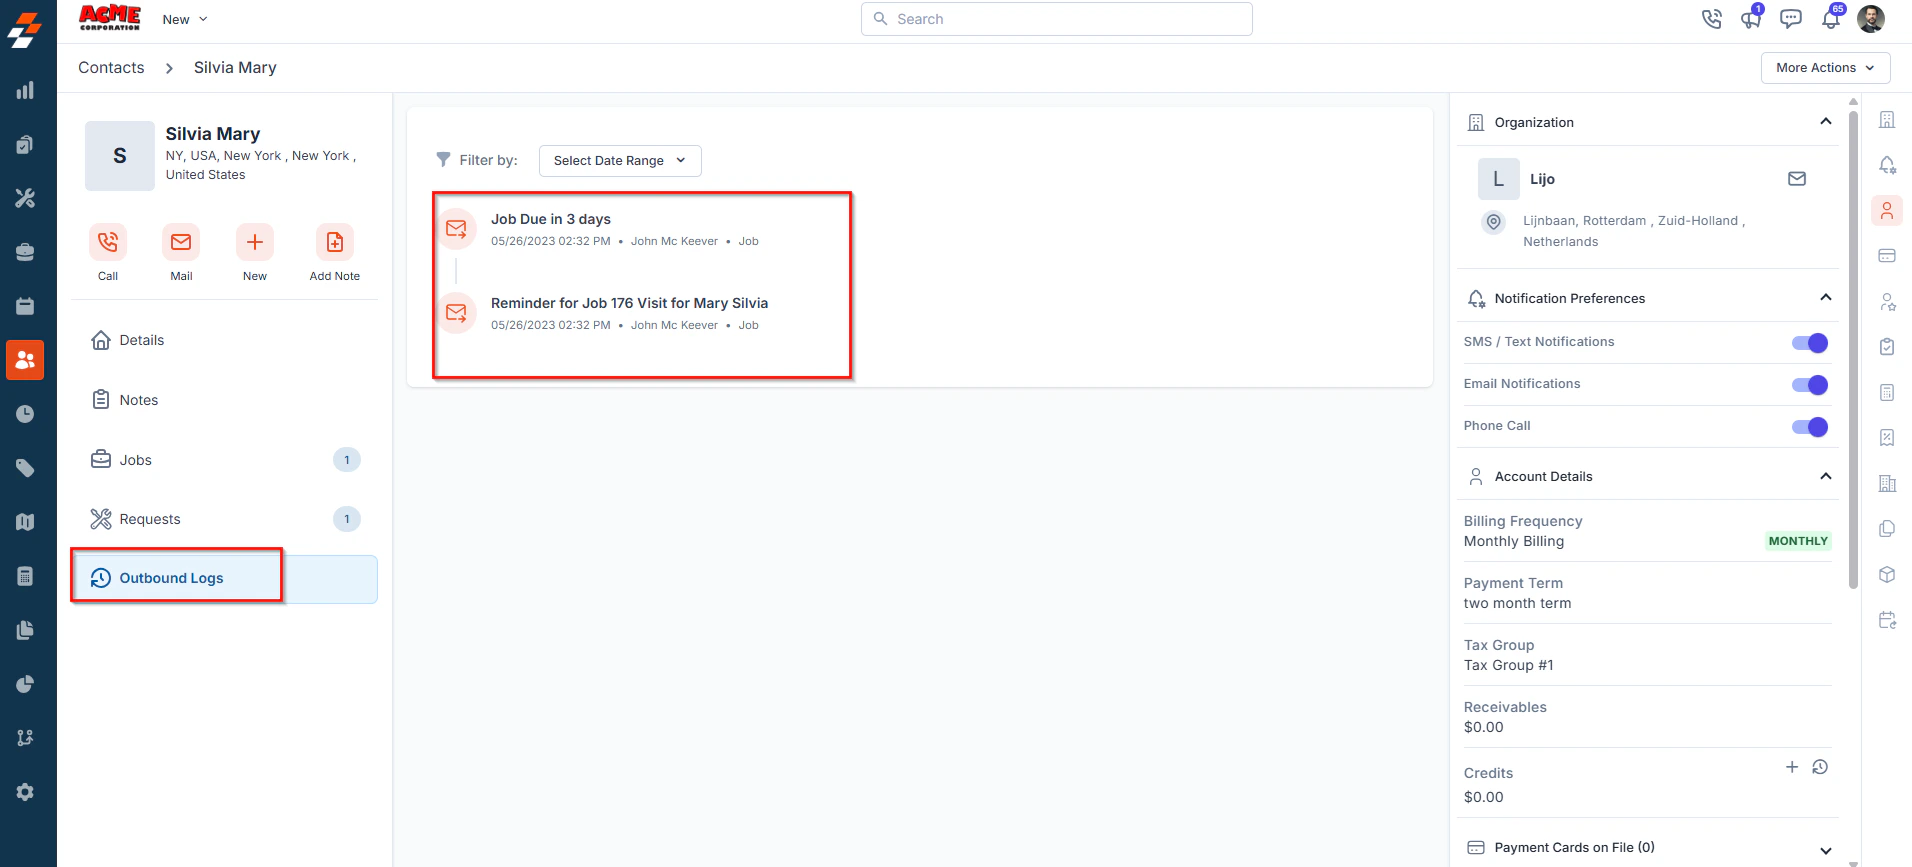Open the tools wrench icon in left sidebar

pyautogui.click(x=26, y=198)
